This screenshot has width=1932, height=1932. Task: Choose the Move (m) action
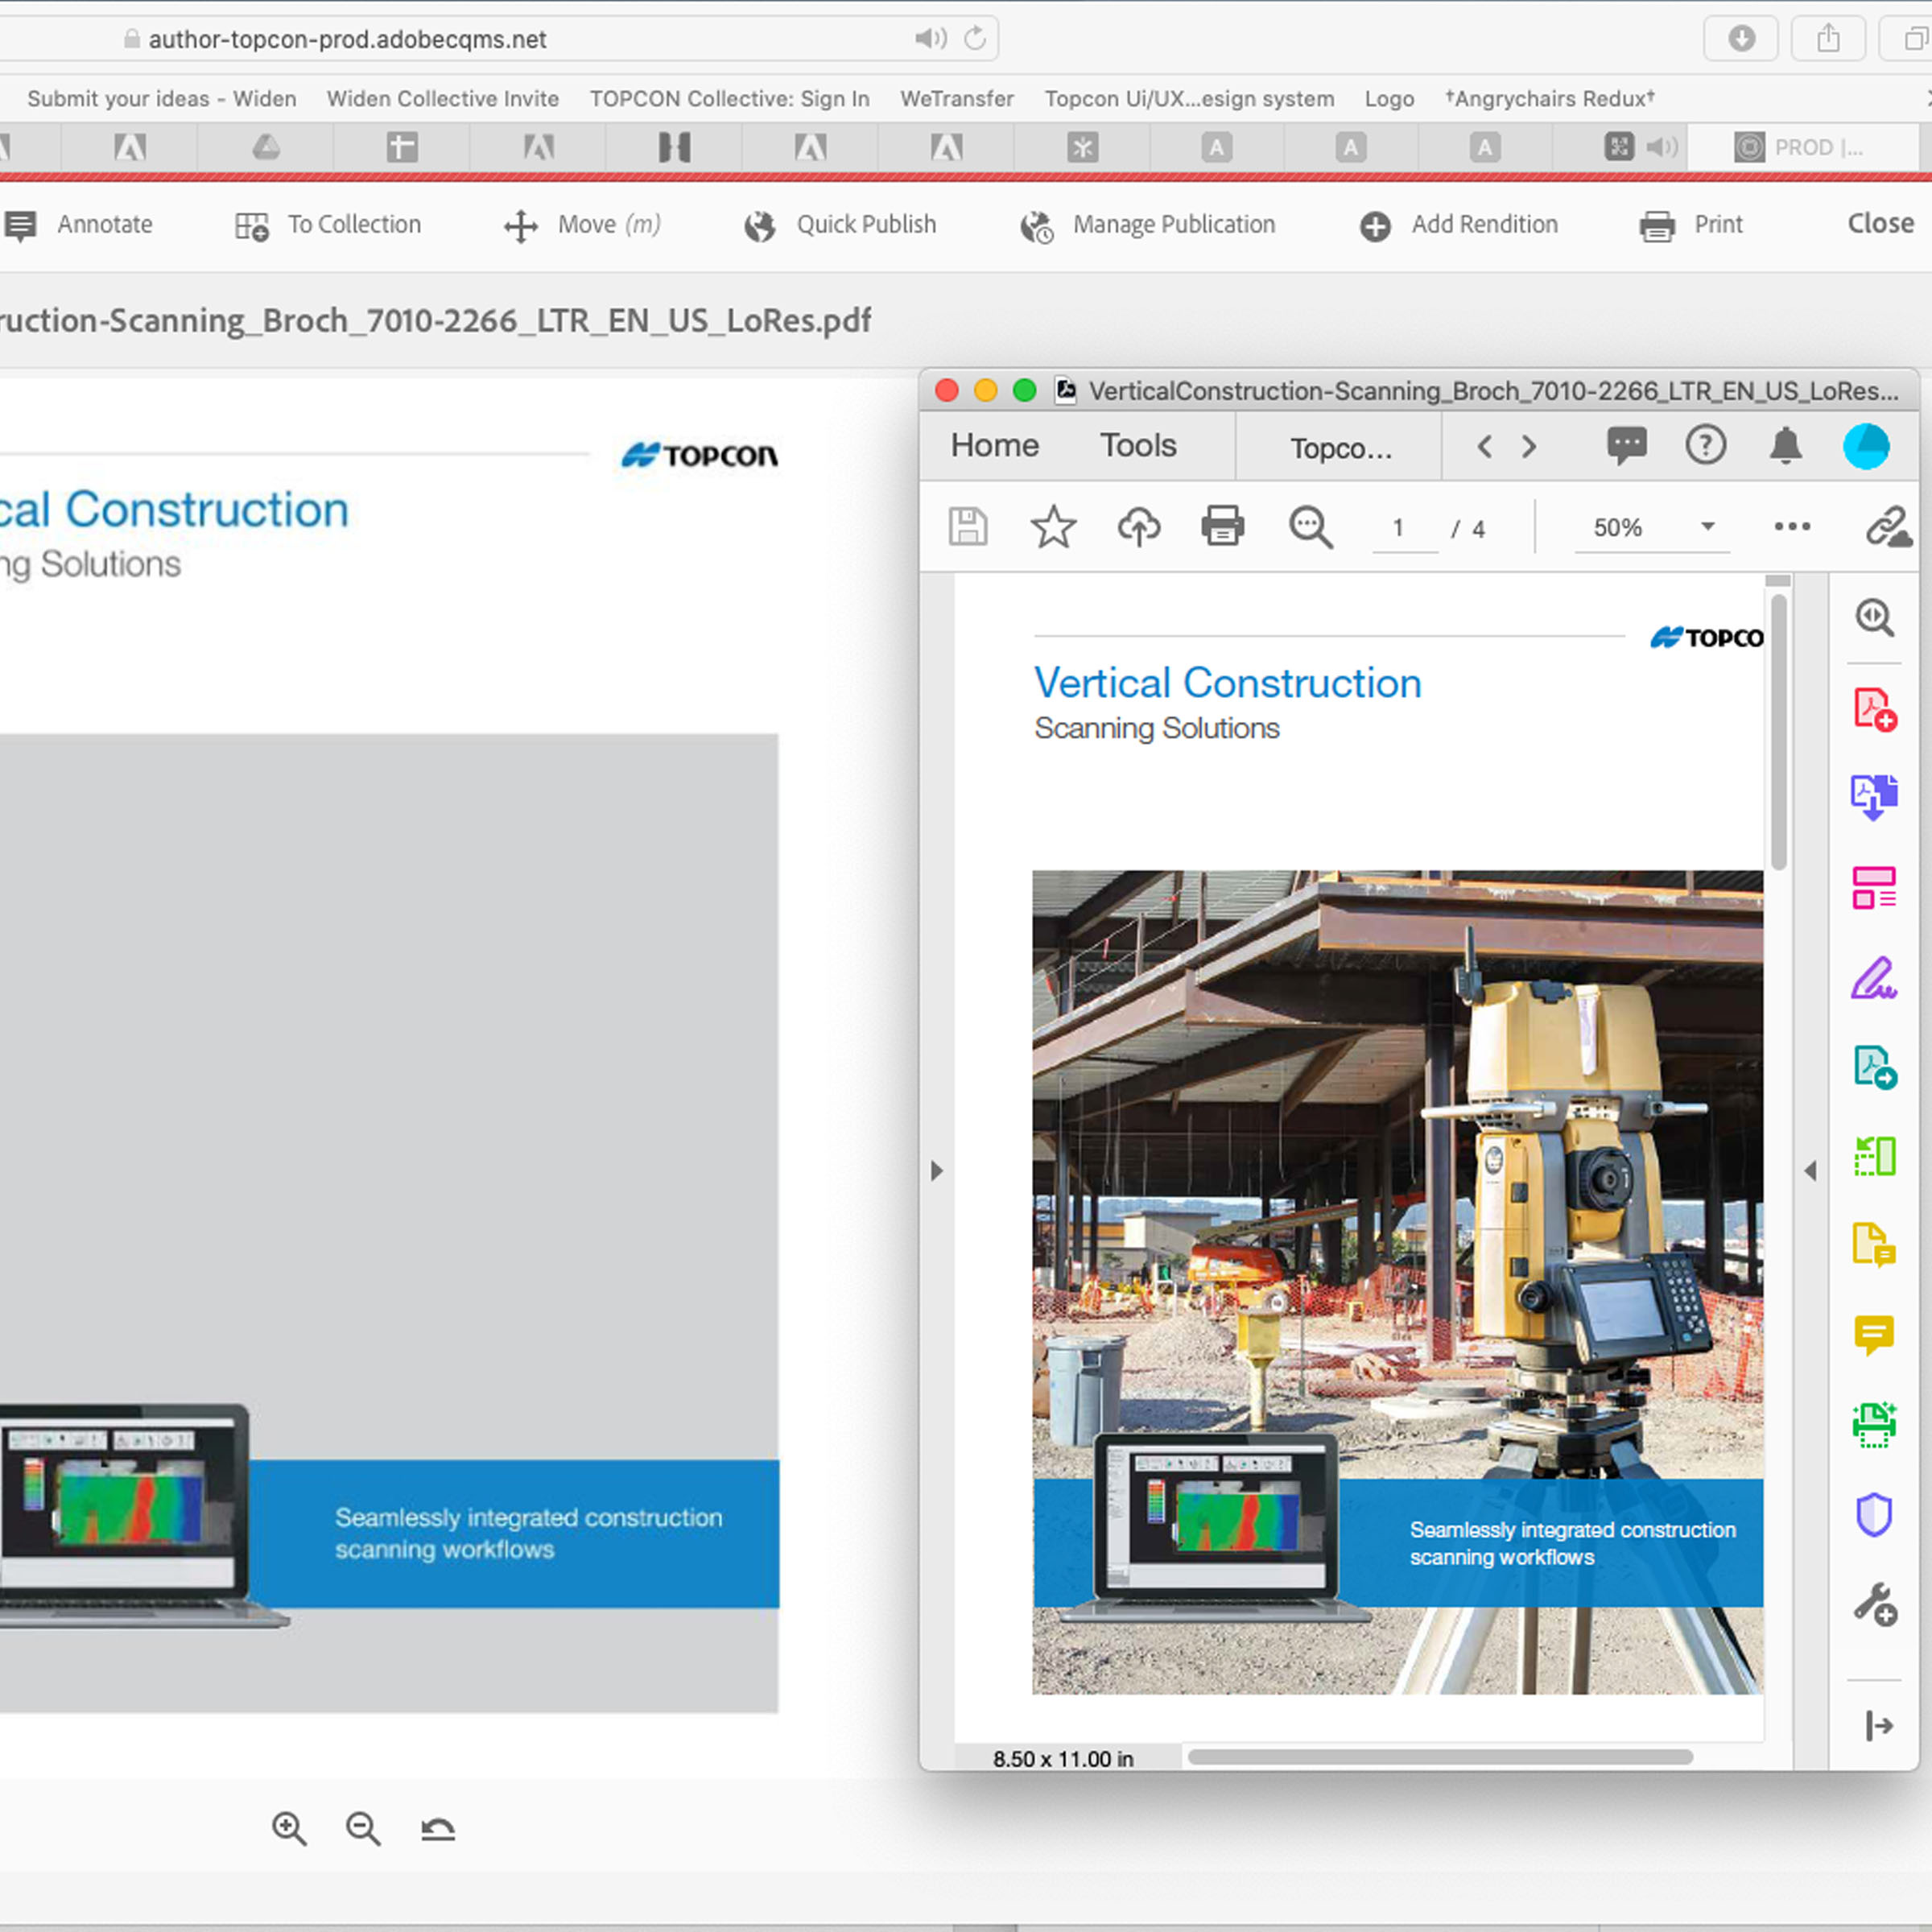pos(582,225)
